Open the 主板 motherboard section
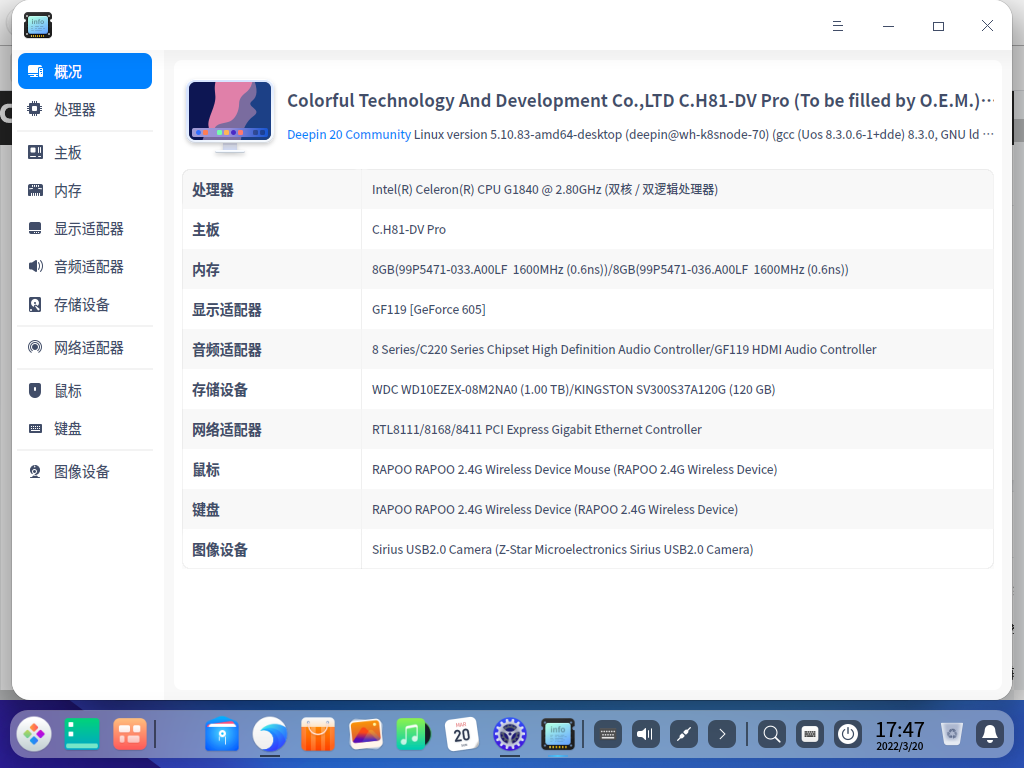 click(85, 152)
